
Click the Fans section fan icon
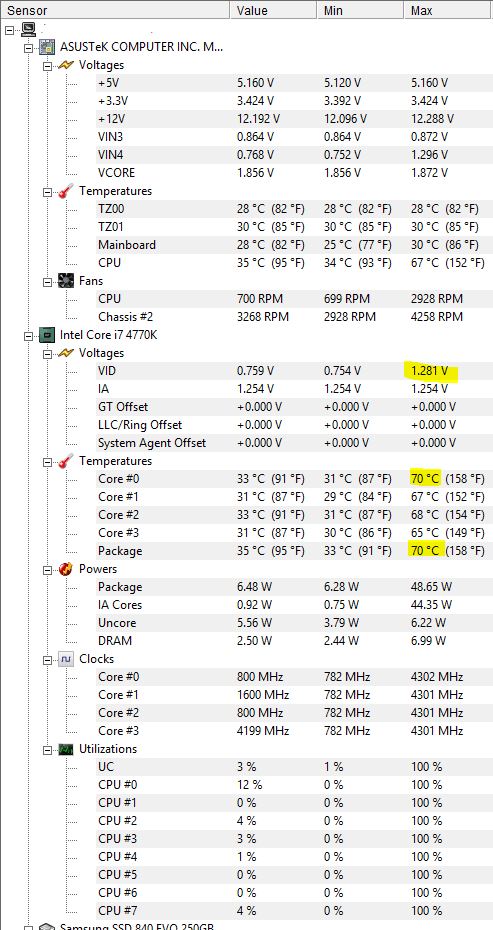(66, 281)
